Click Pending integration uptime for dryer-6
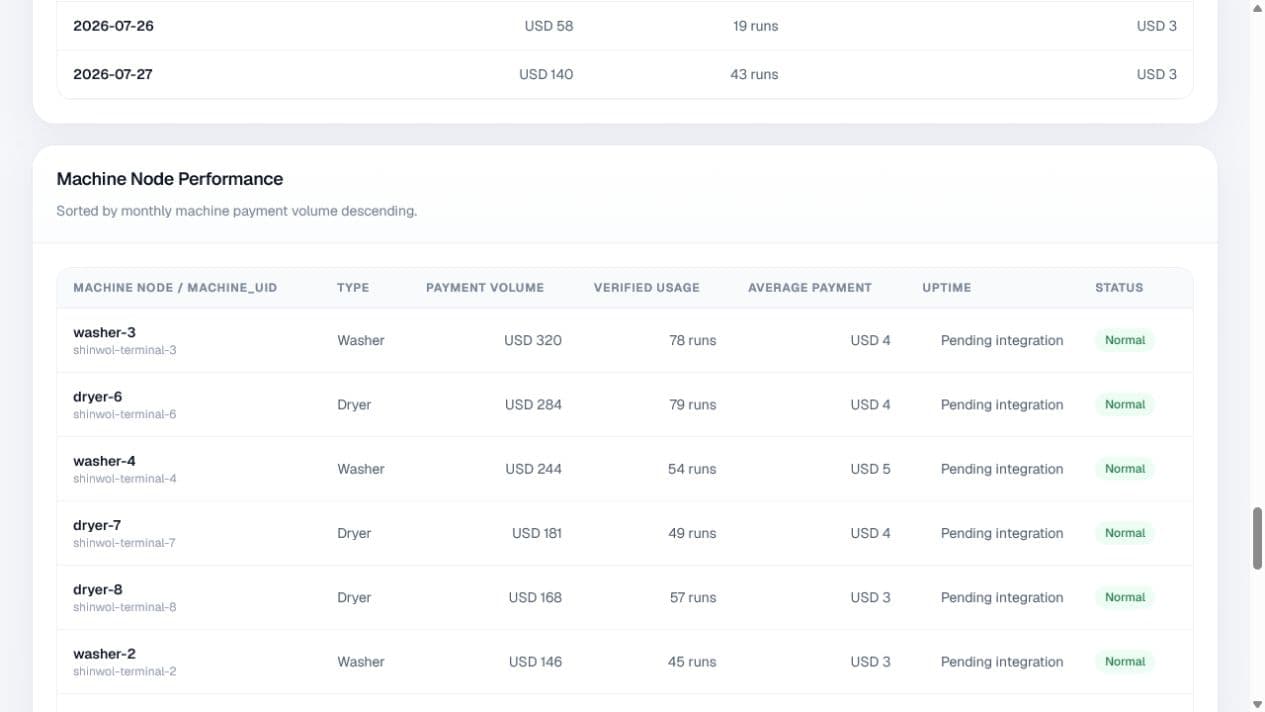1265x712 pixels. [1002, 404]
